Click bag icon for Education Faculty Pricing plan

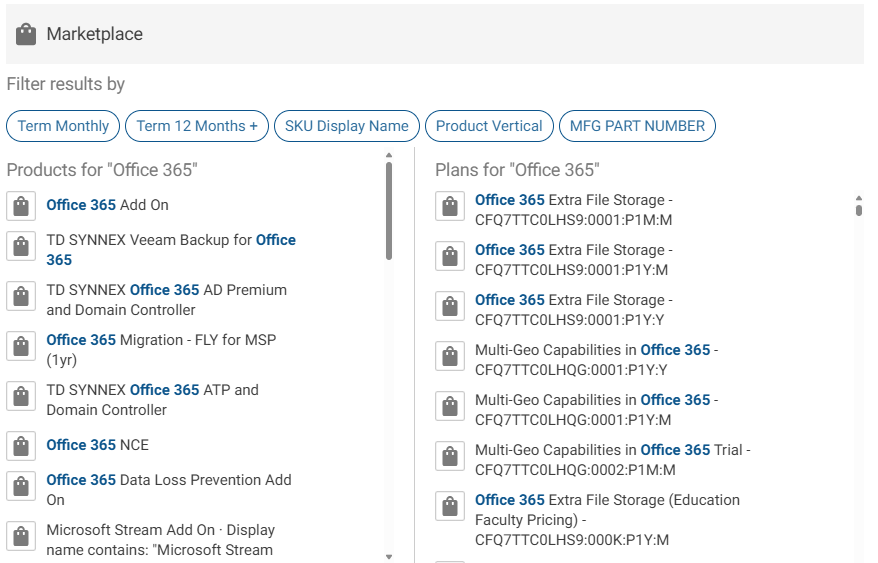[x=450, y=506]
